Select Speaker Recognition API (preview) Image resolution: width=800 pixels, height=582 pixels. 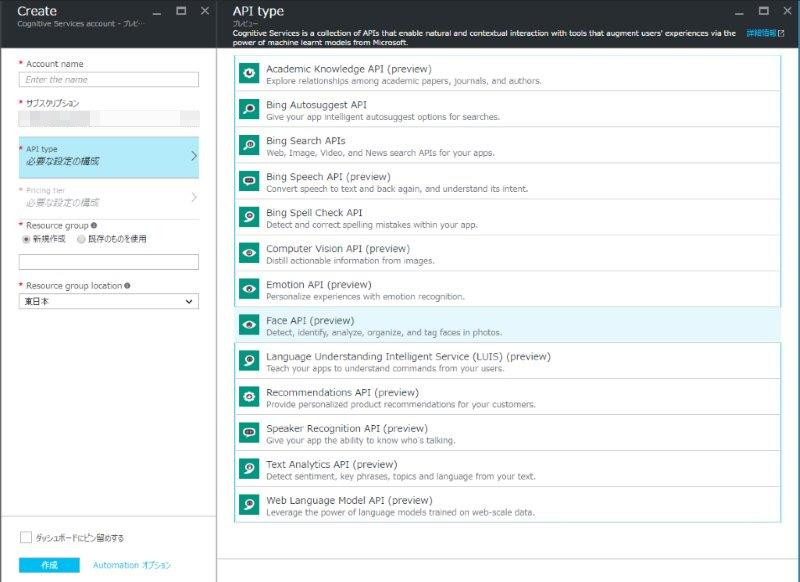click(x=507, y=433)
